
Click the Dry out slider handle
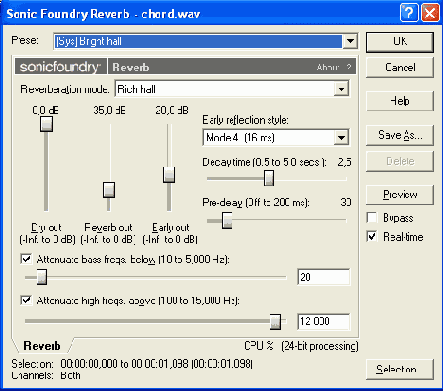coord(46,124)
